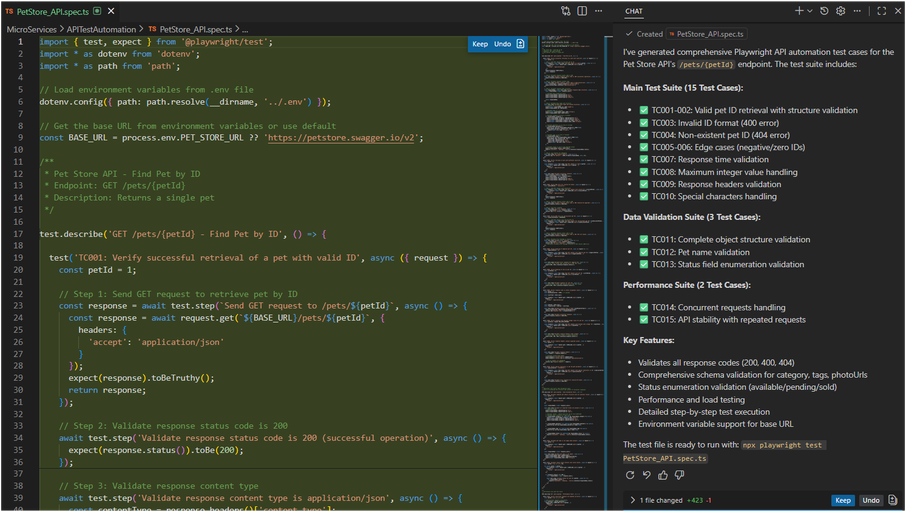Expand the '1 file changed' section
The height and width of the screenshot is (512, 906).
click(632, 499)
